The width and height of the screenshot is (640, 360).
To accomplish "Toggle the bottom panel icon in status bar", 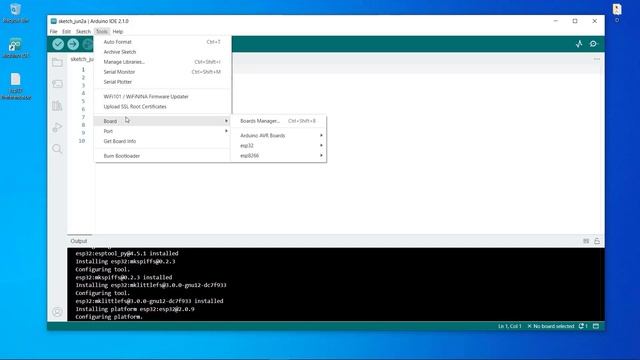I will click(596, 326).
